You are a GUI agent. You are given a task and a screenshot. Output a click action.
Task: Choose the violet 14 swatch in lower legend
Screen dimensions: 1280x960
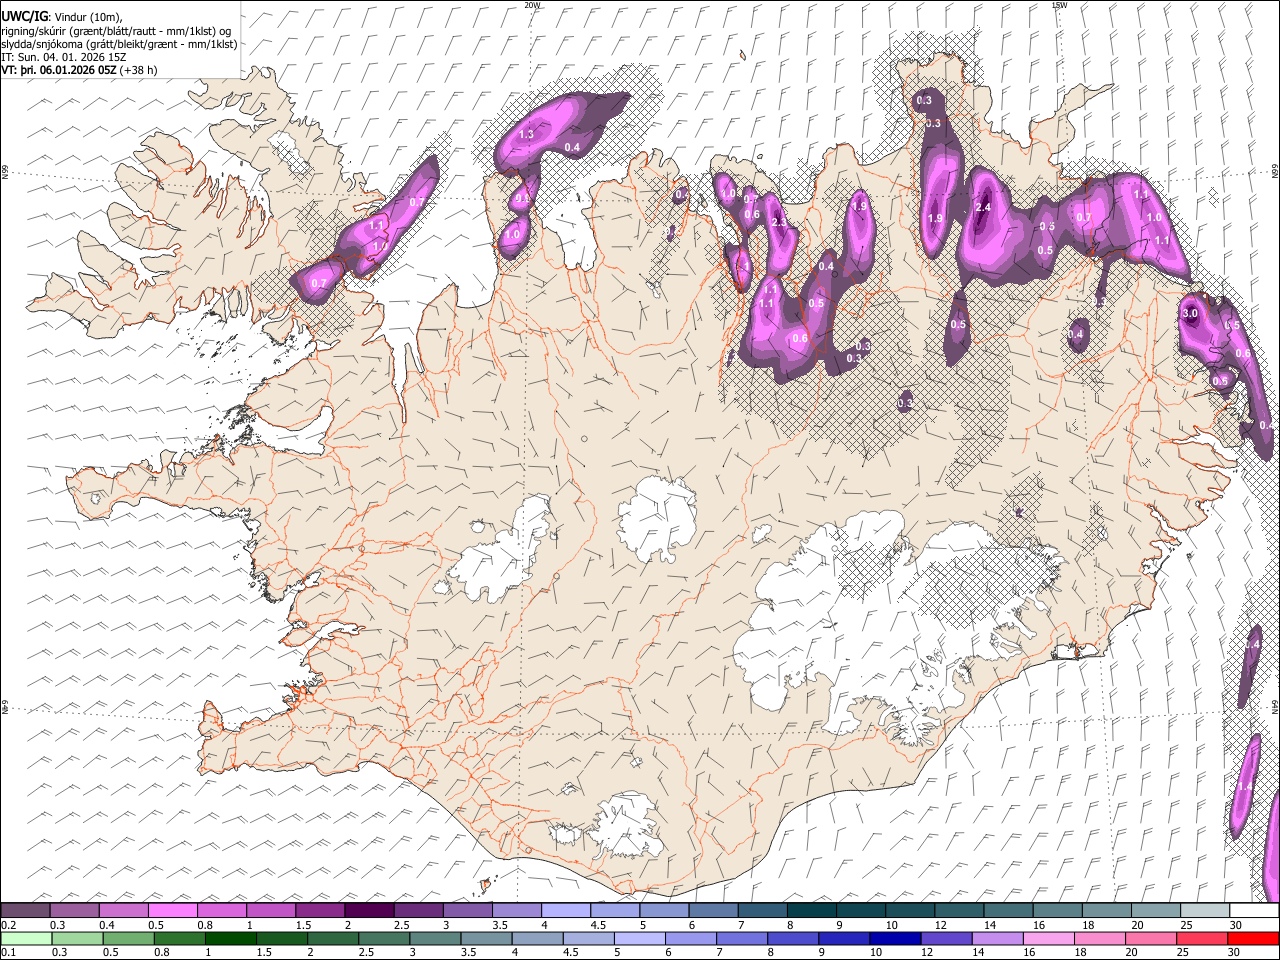(x=997, y=938)
